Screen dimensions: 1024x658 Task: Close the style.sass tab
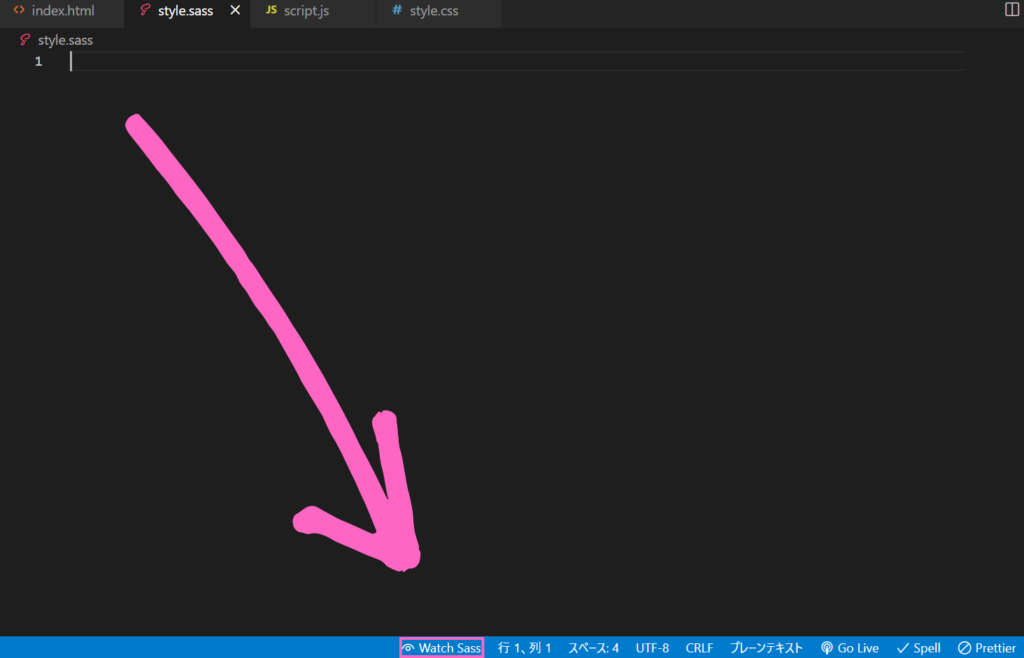point(235,11)
